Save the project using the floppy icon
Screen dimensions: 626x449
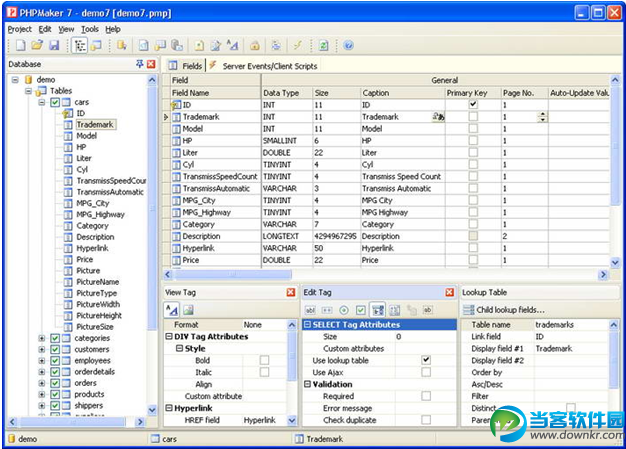(x=54, y=45)
